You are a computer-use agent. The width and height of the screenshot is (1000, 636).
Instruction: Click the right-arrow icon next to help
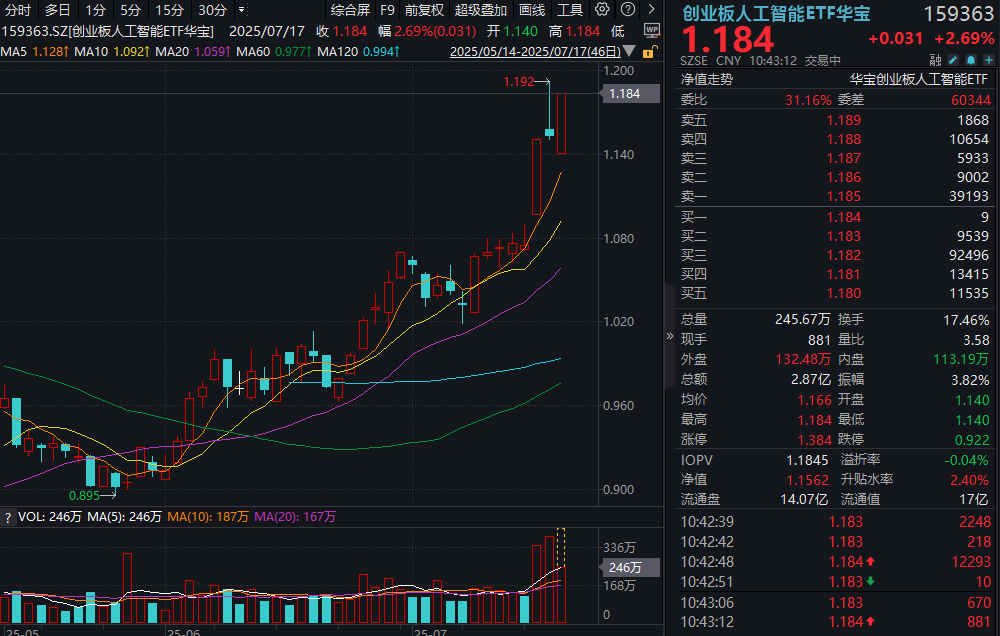[x=652, y=9]
